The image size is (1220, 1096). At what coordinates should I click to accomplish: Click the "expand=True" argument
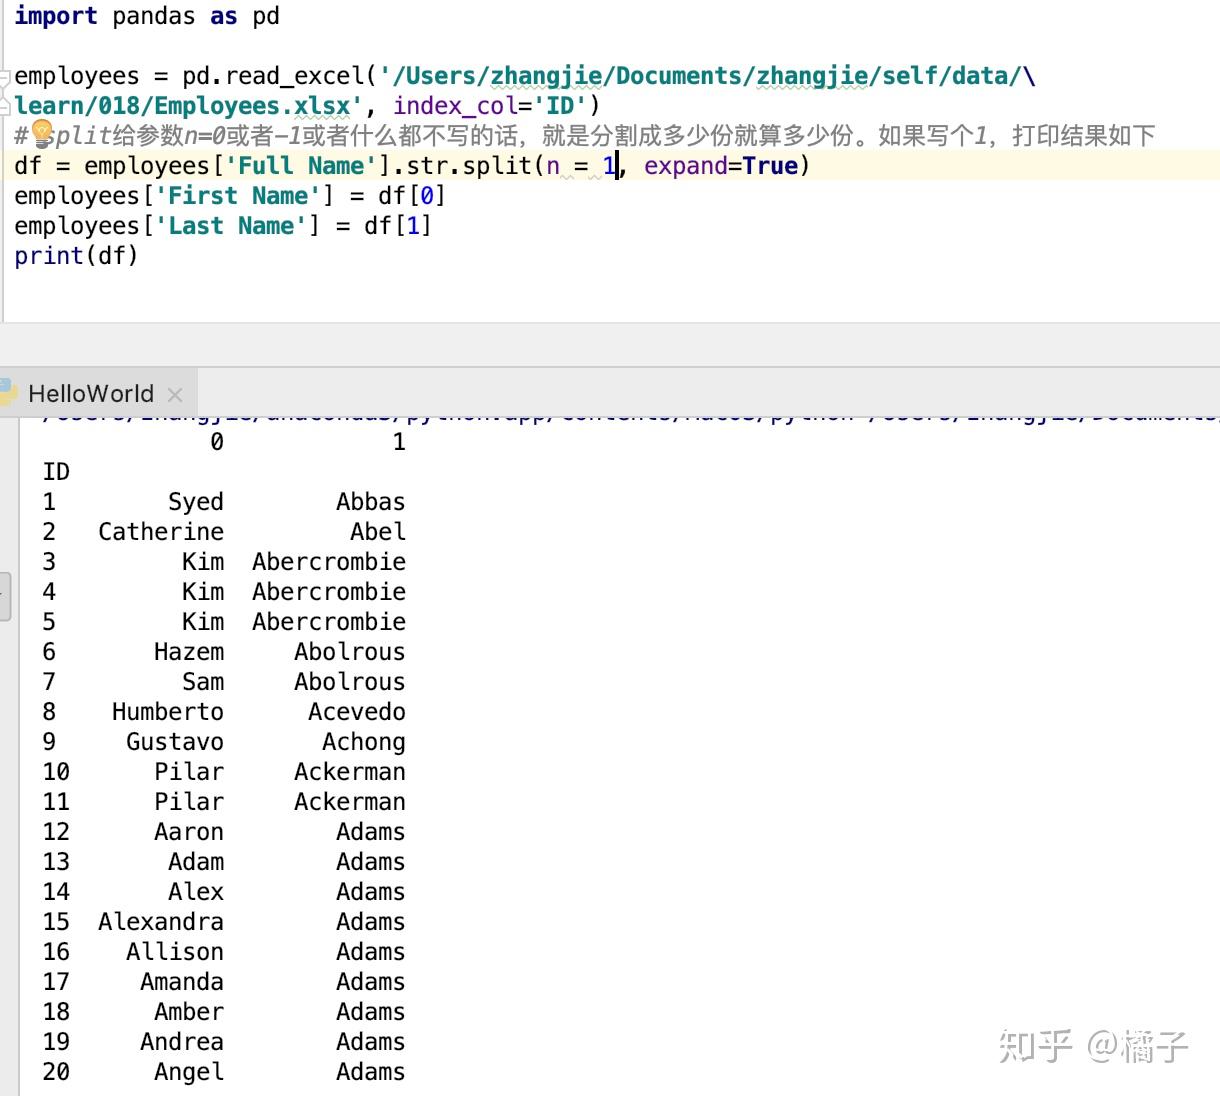[x=720, y=166]
